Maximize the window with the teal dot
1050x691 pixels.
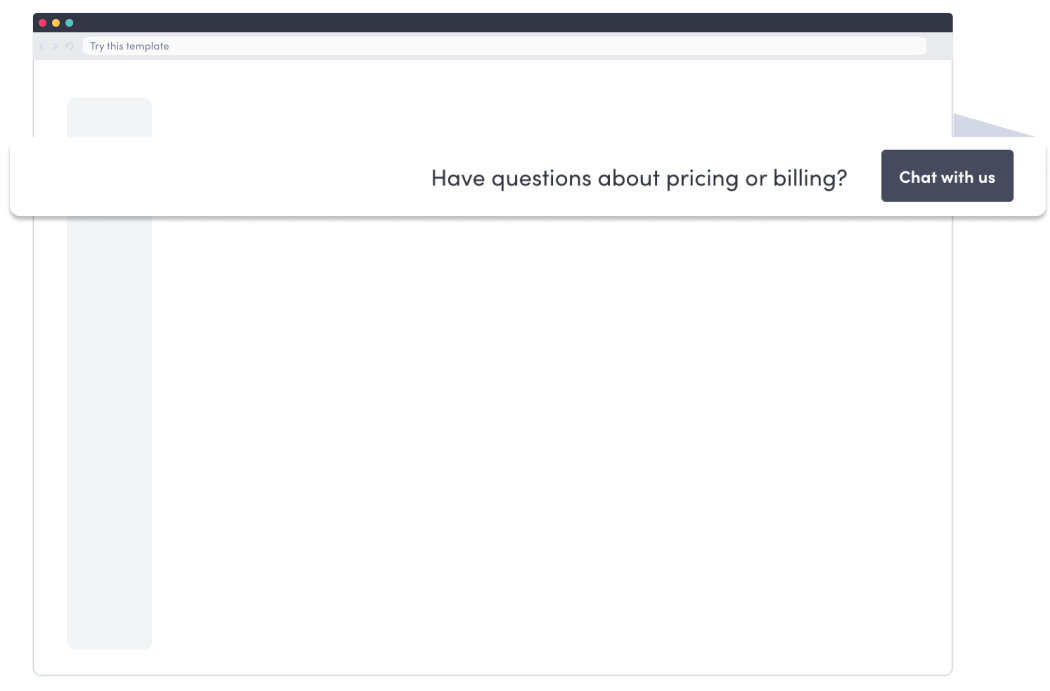(x=69, y=23)
